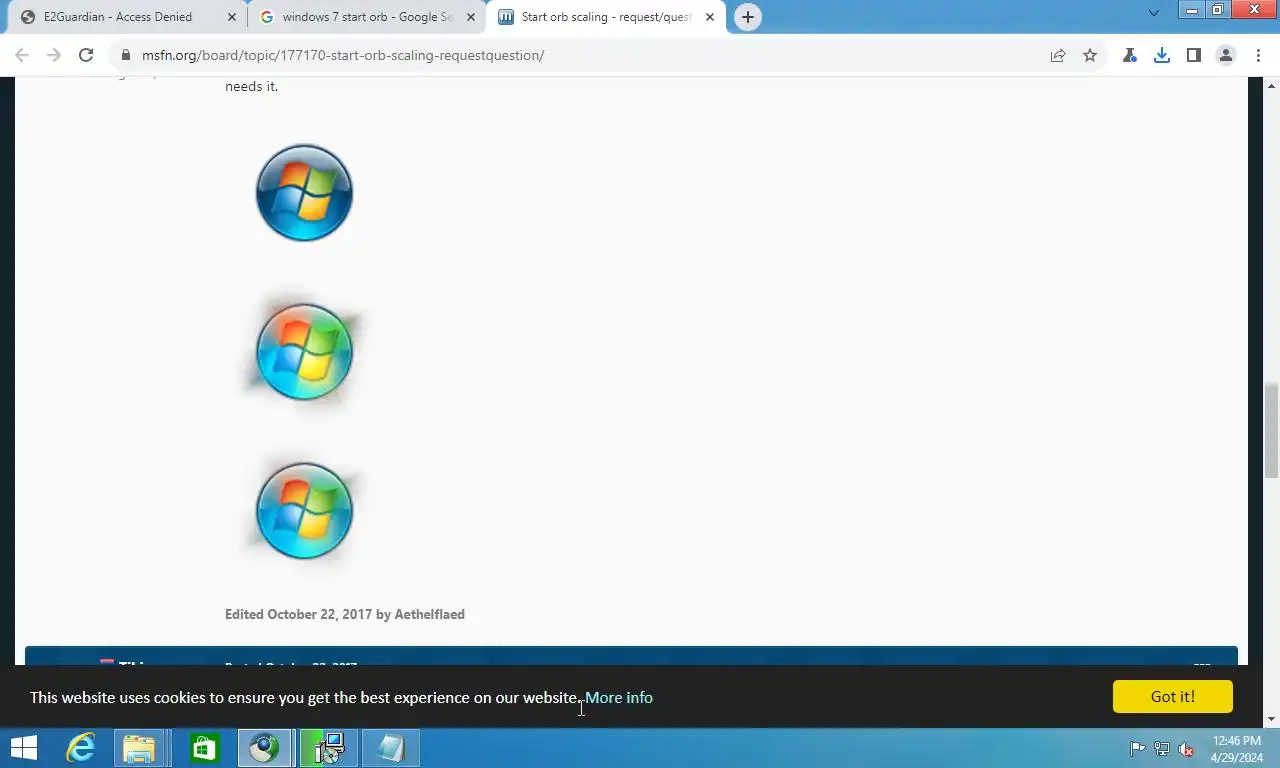The height and width of the screenshot is (768, 1280).
Task: Toggle the browser side panel
Action: (1194, 55)
